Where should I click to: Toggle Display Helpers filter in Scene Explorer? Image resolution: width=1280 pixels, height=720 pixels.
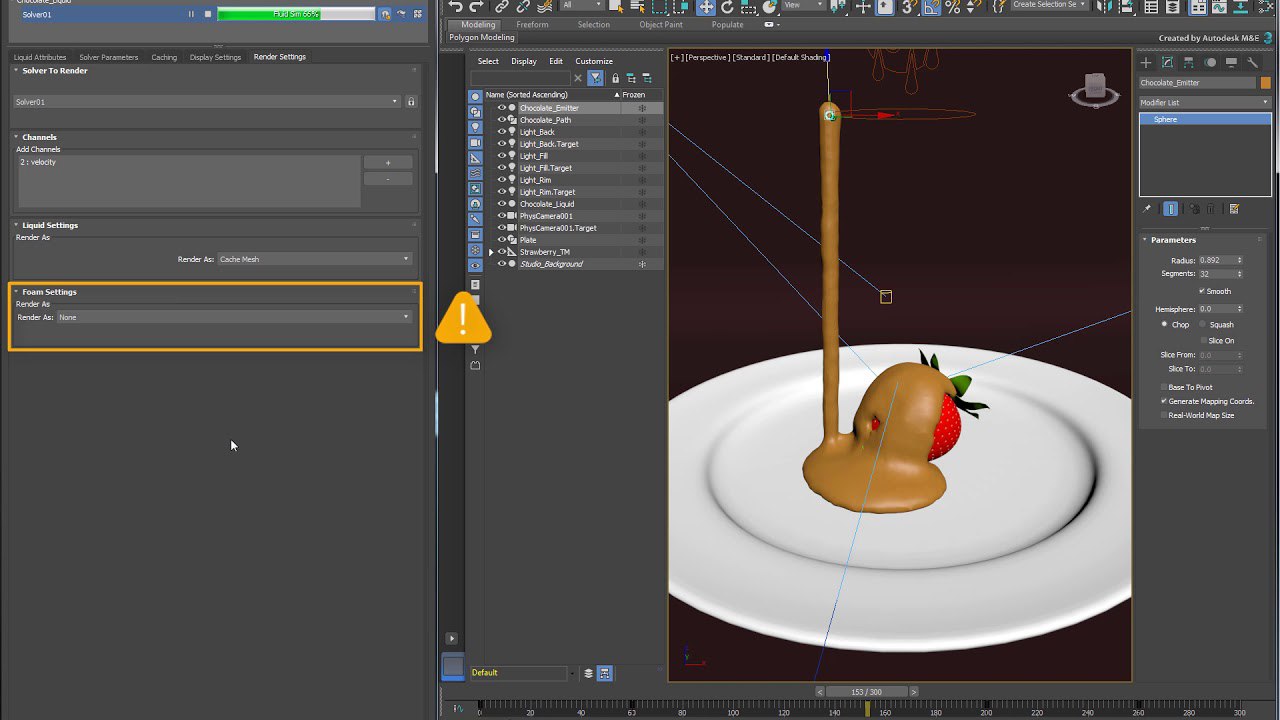pos(475,158)
